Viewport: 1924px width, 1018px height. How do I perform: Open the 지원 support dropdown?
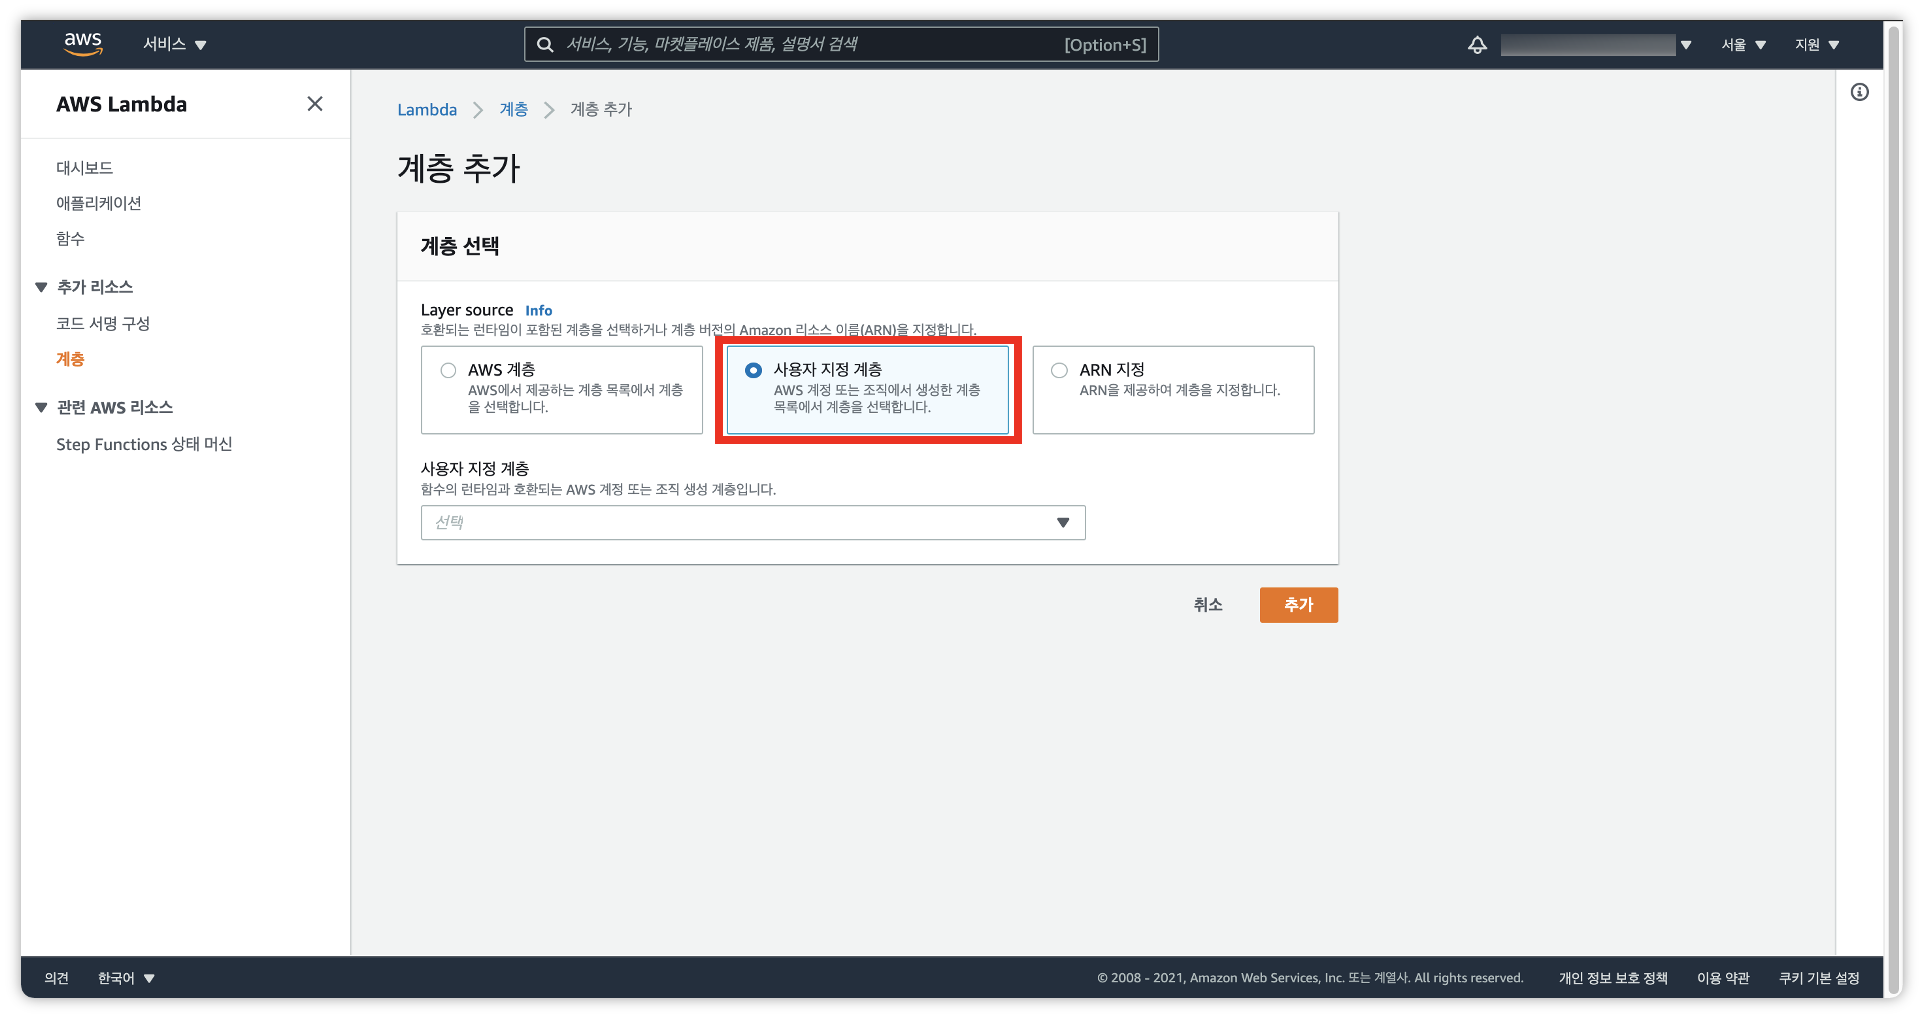click(1817, 45)
